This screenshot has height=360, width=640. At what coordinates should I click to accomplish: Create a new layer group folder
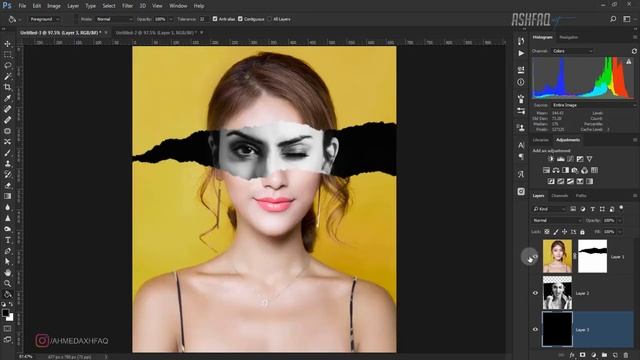[604, 356]
